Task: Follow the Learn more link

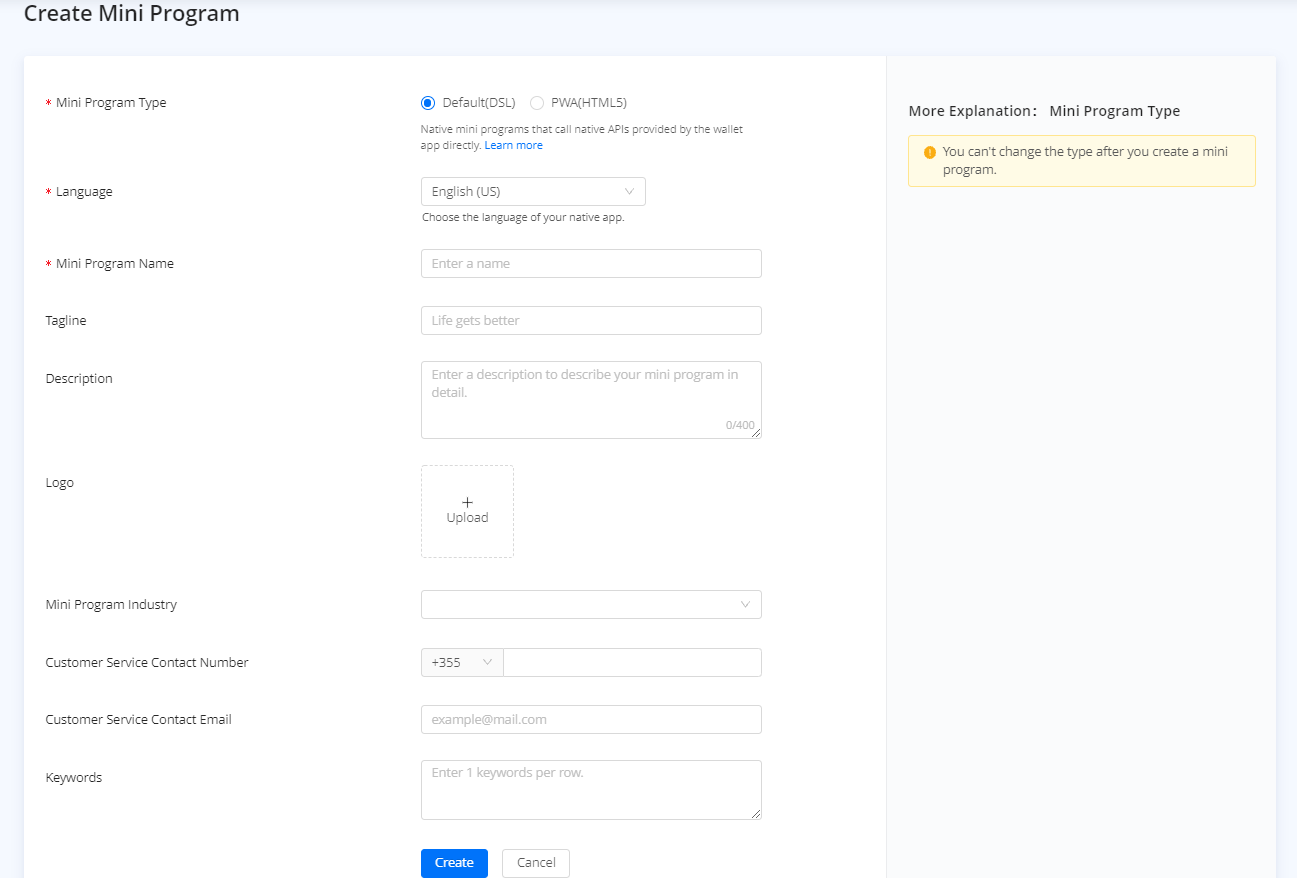Action: point(514,146)
